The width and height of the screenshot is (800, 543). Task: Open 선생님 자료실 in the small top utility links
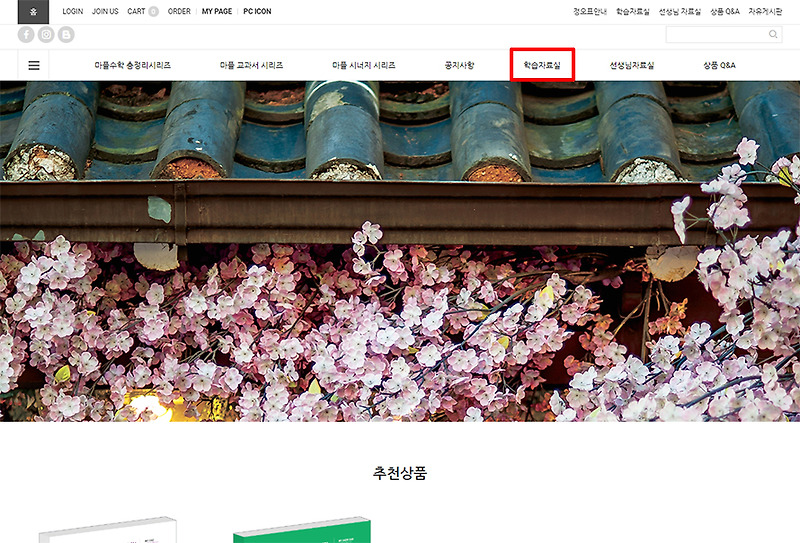click(680, 11)
